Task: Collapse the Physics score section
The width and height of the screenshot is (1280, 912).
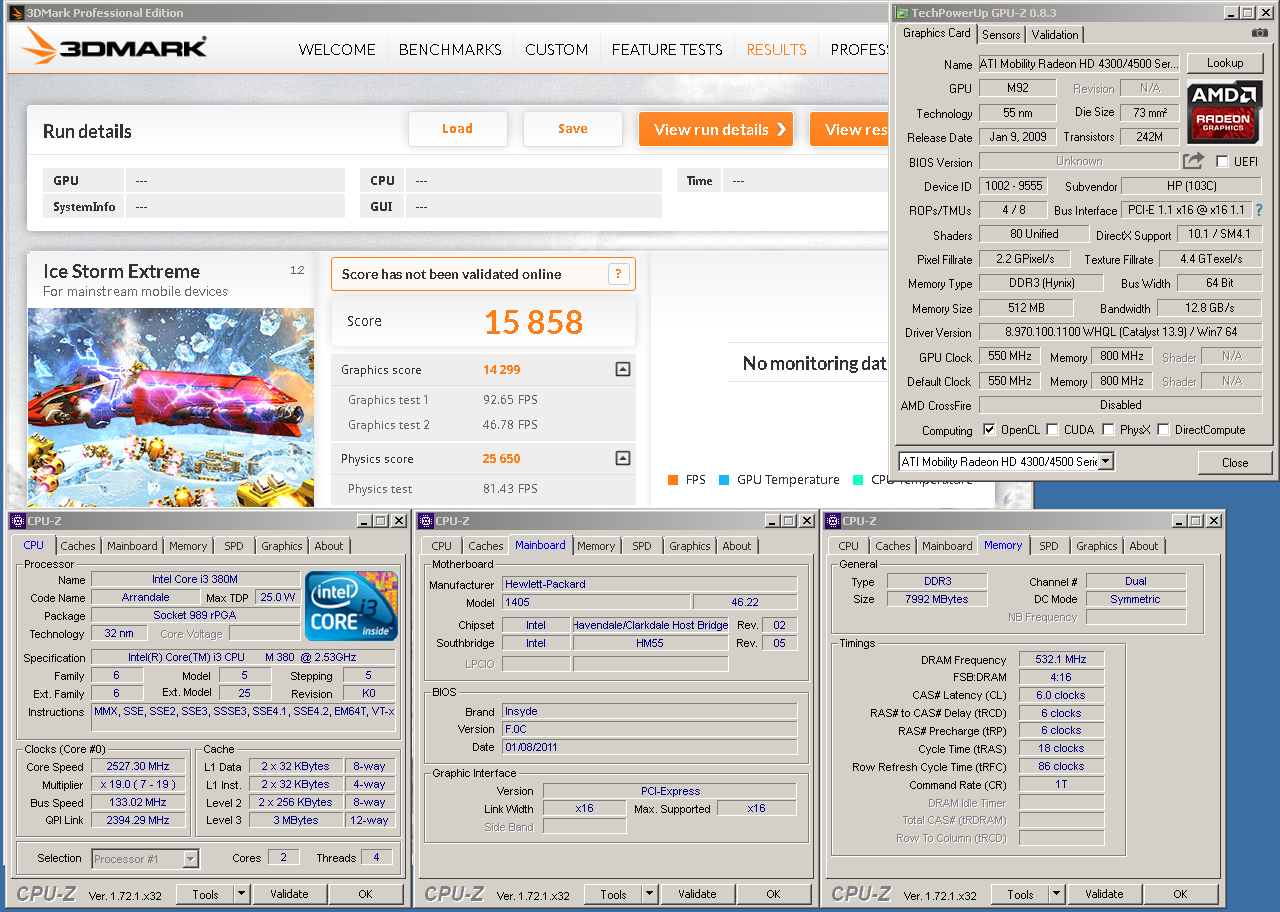Action: point(622,459)
